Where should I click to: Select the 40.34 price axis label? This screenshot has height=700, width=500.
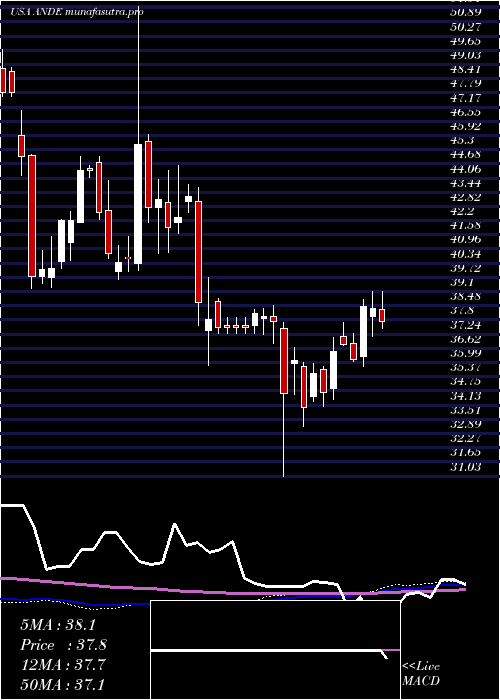click(465, 254)
